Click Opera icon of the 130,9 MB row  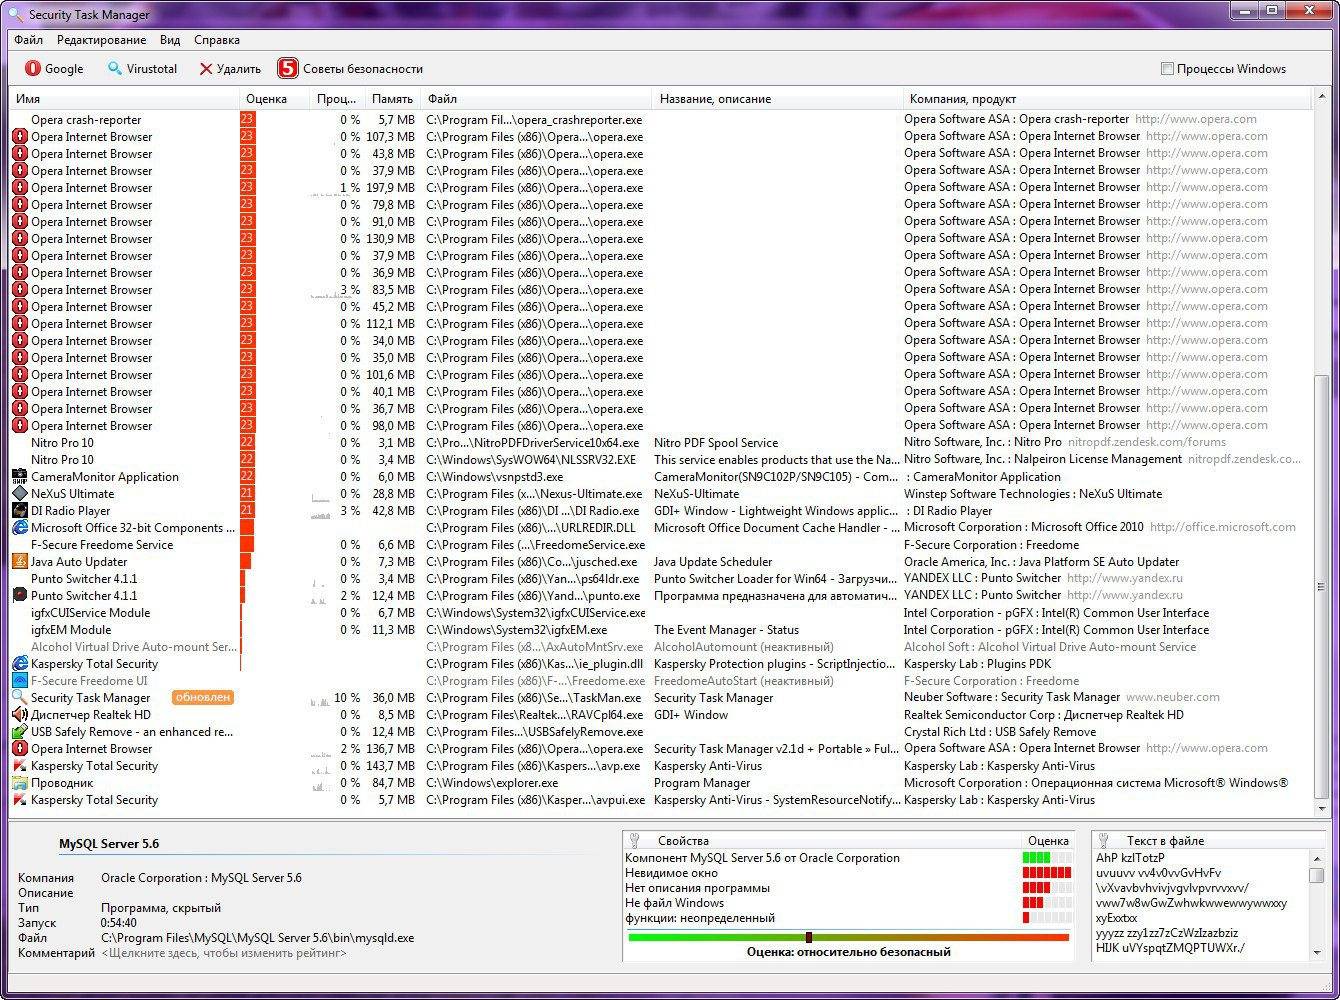(x=19, y=239)
